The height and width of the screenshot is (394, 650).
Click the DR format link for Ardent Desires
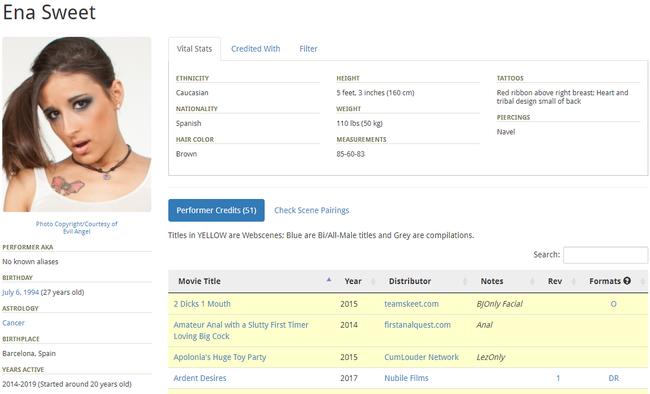(x=614, y=378)
